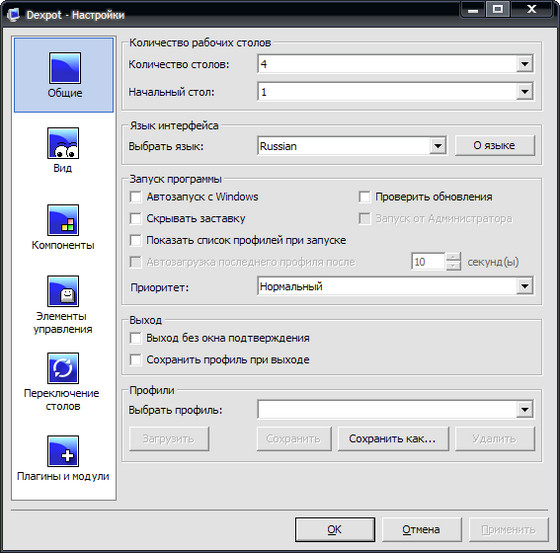Click the О языке button
This screenshot has height=553, width=560.
[495, 146]
